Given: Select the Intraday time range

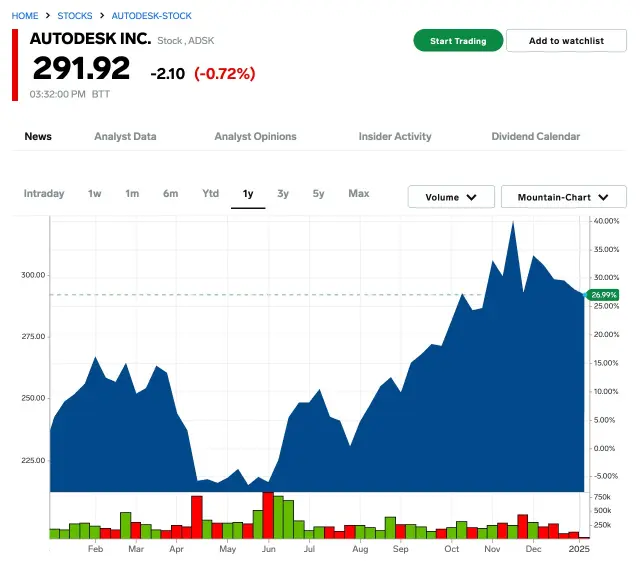Looking at the screenshot, I should [x=44, y=194].
